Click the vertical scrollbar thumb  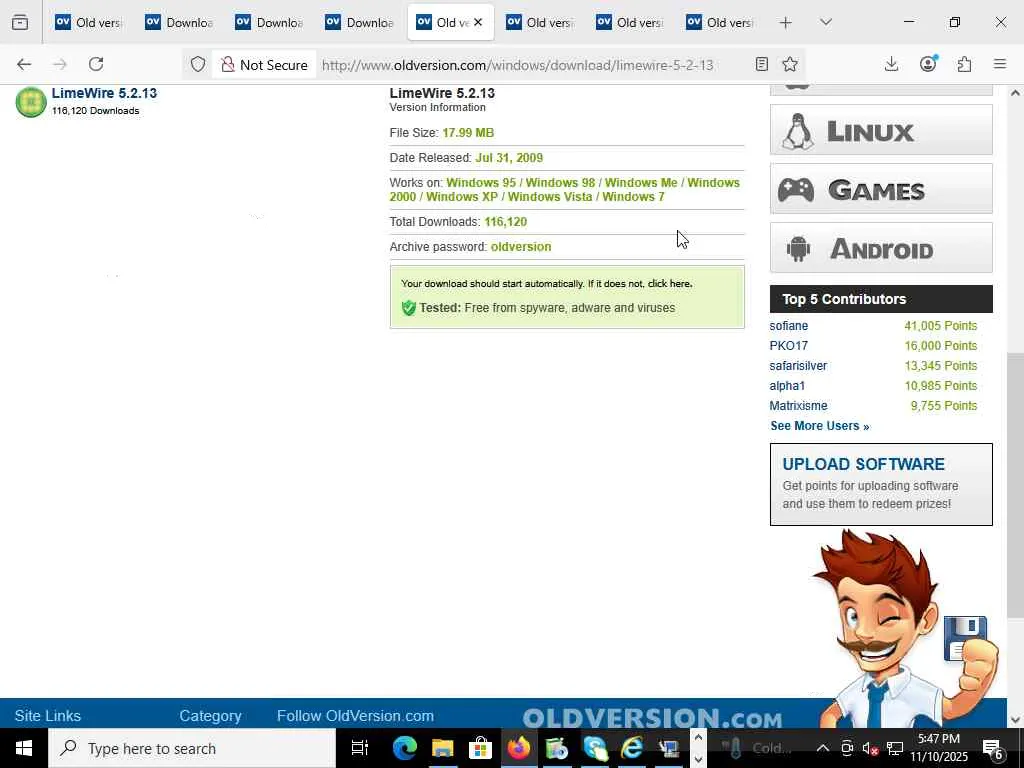pyautogui.click(x=1015, y=485)
